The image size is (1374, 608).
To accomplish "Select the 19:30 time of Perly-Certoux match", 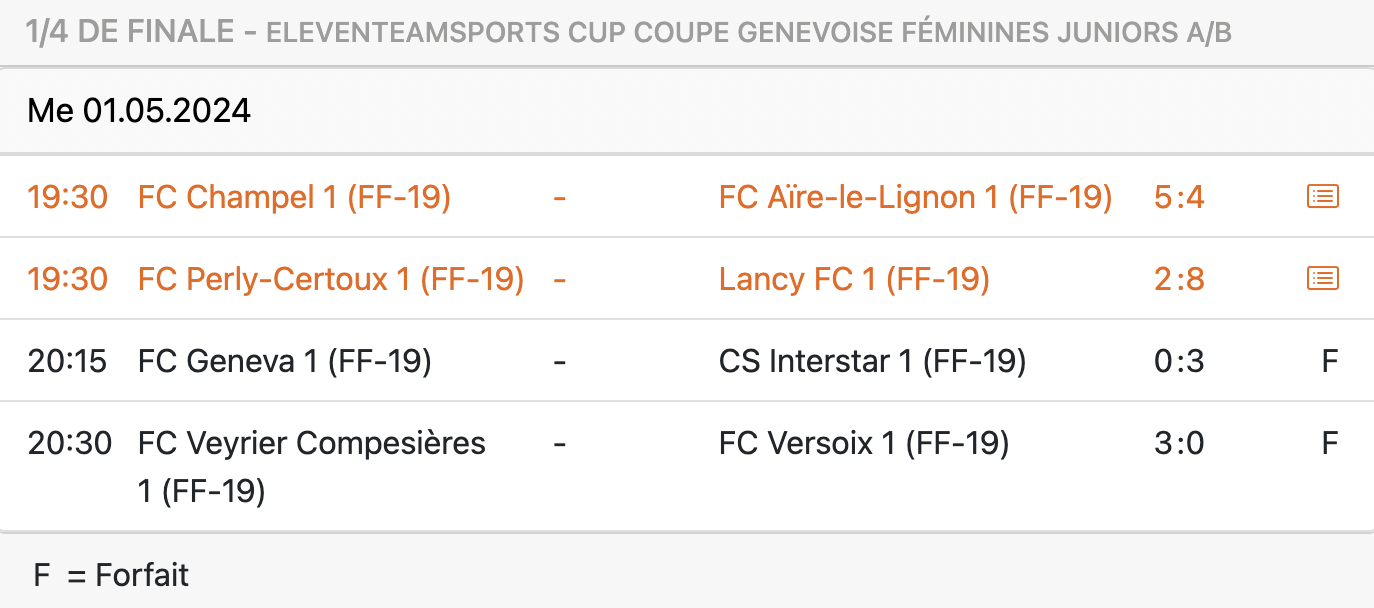I will (67, 279).
